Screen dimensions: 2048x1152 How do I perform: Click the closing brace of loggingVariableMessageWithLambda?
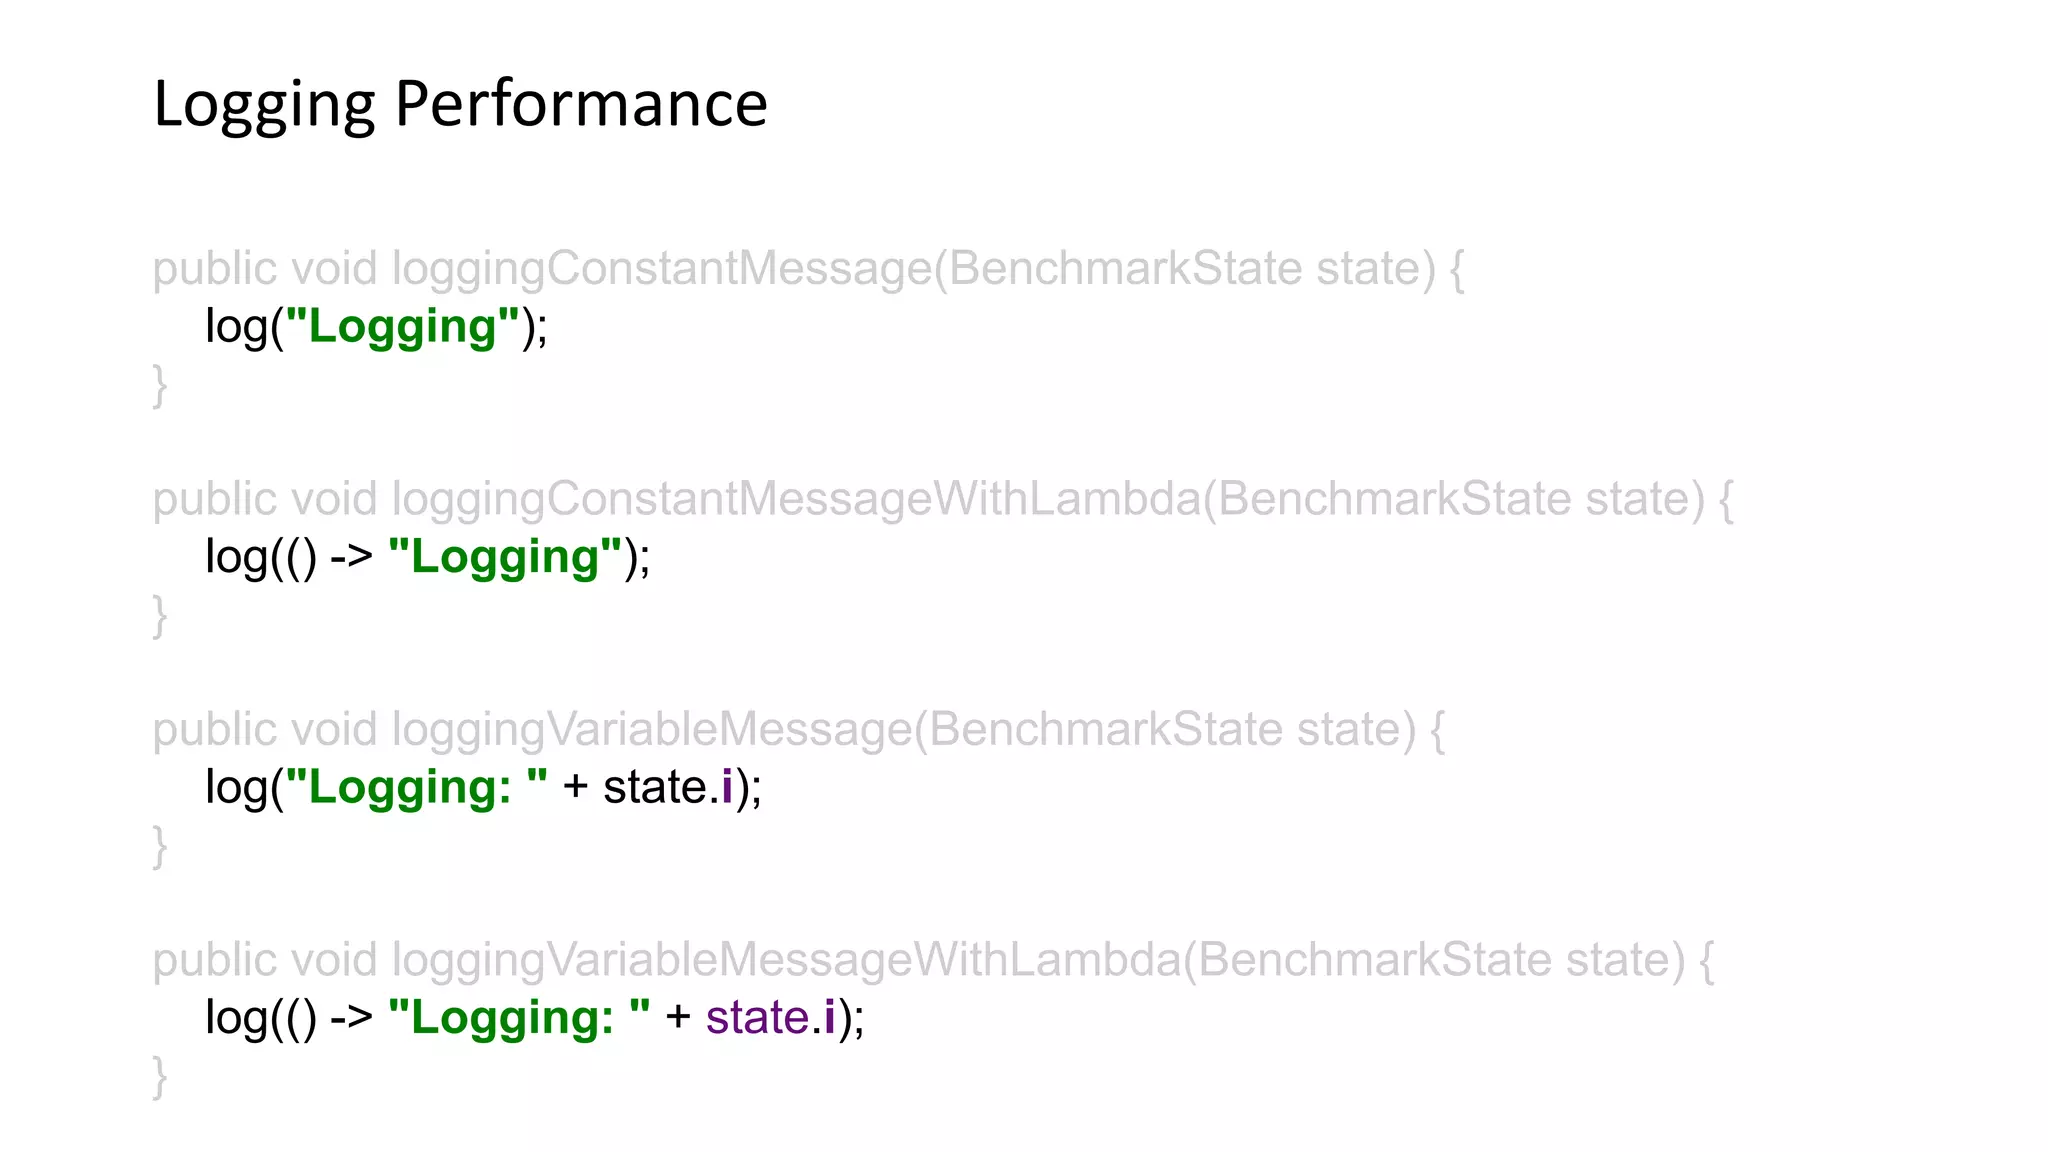pyautogui.click(x=159, y=1076)
